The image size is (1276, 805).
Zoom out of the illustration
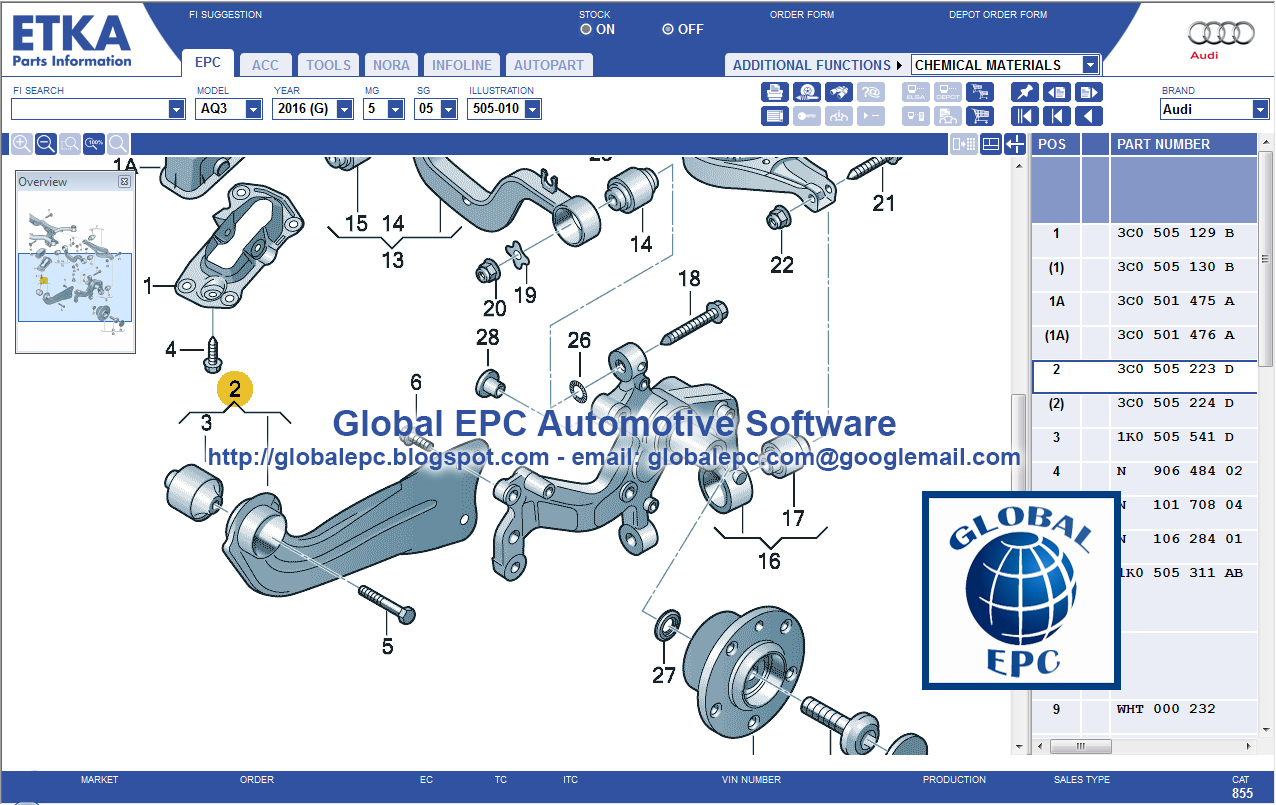[x=46, y=144]
